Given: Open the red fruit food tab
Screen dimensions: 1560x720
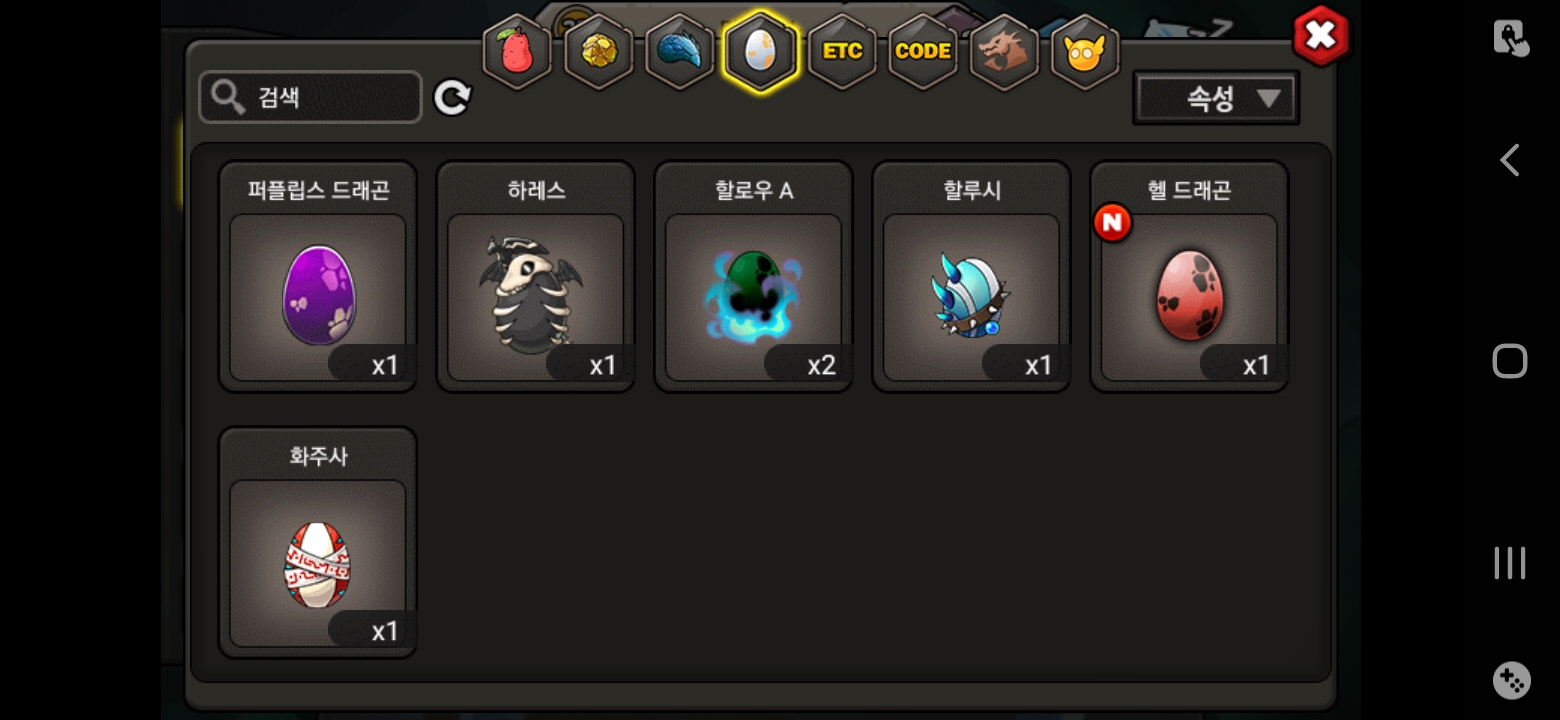Looking at the screenshot, I should pos(517,52).
